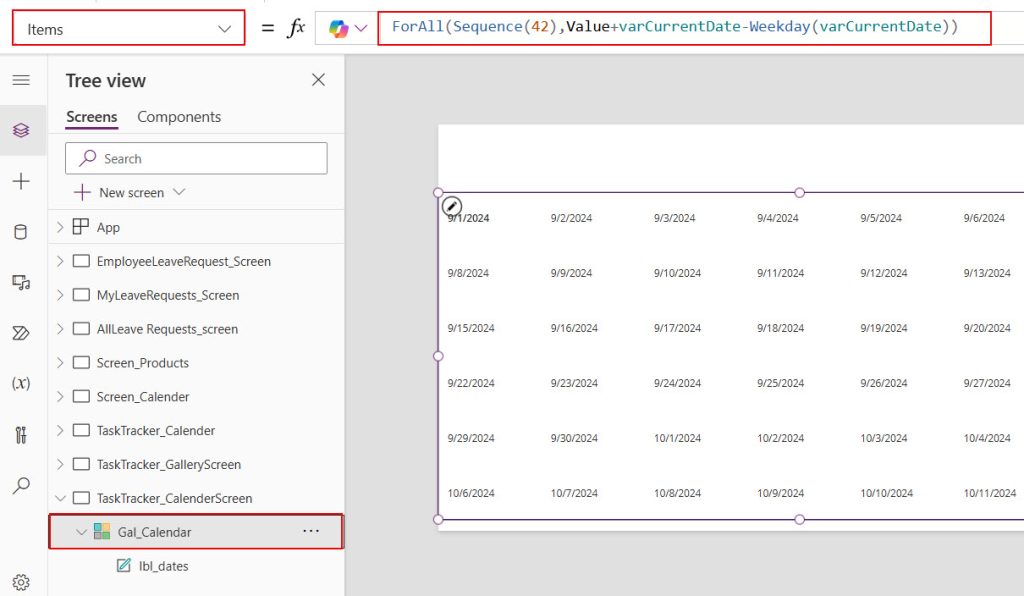This screenshot has height=596, width=1024.
Task: Open the Tree view layers icon
Action: (x=21, y=130)
